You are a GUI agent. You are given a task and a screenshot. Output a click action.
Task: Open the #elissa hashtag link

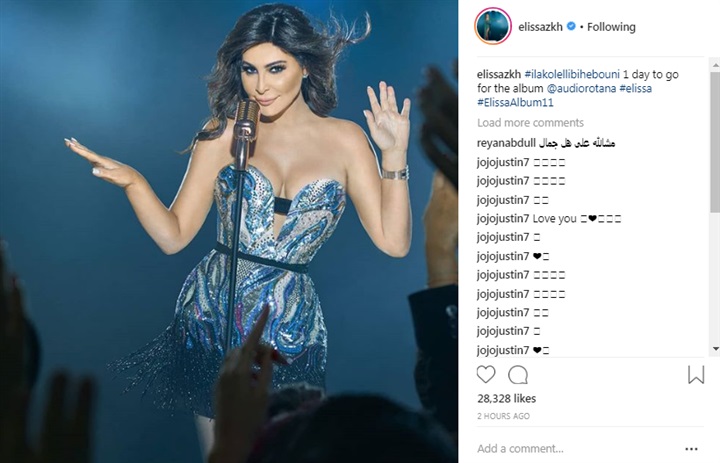(x=636, y=88)
